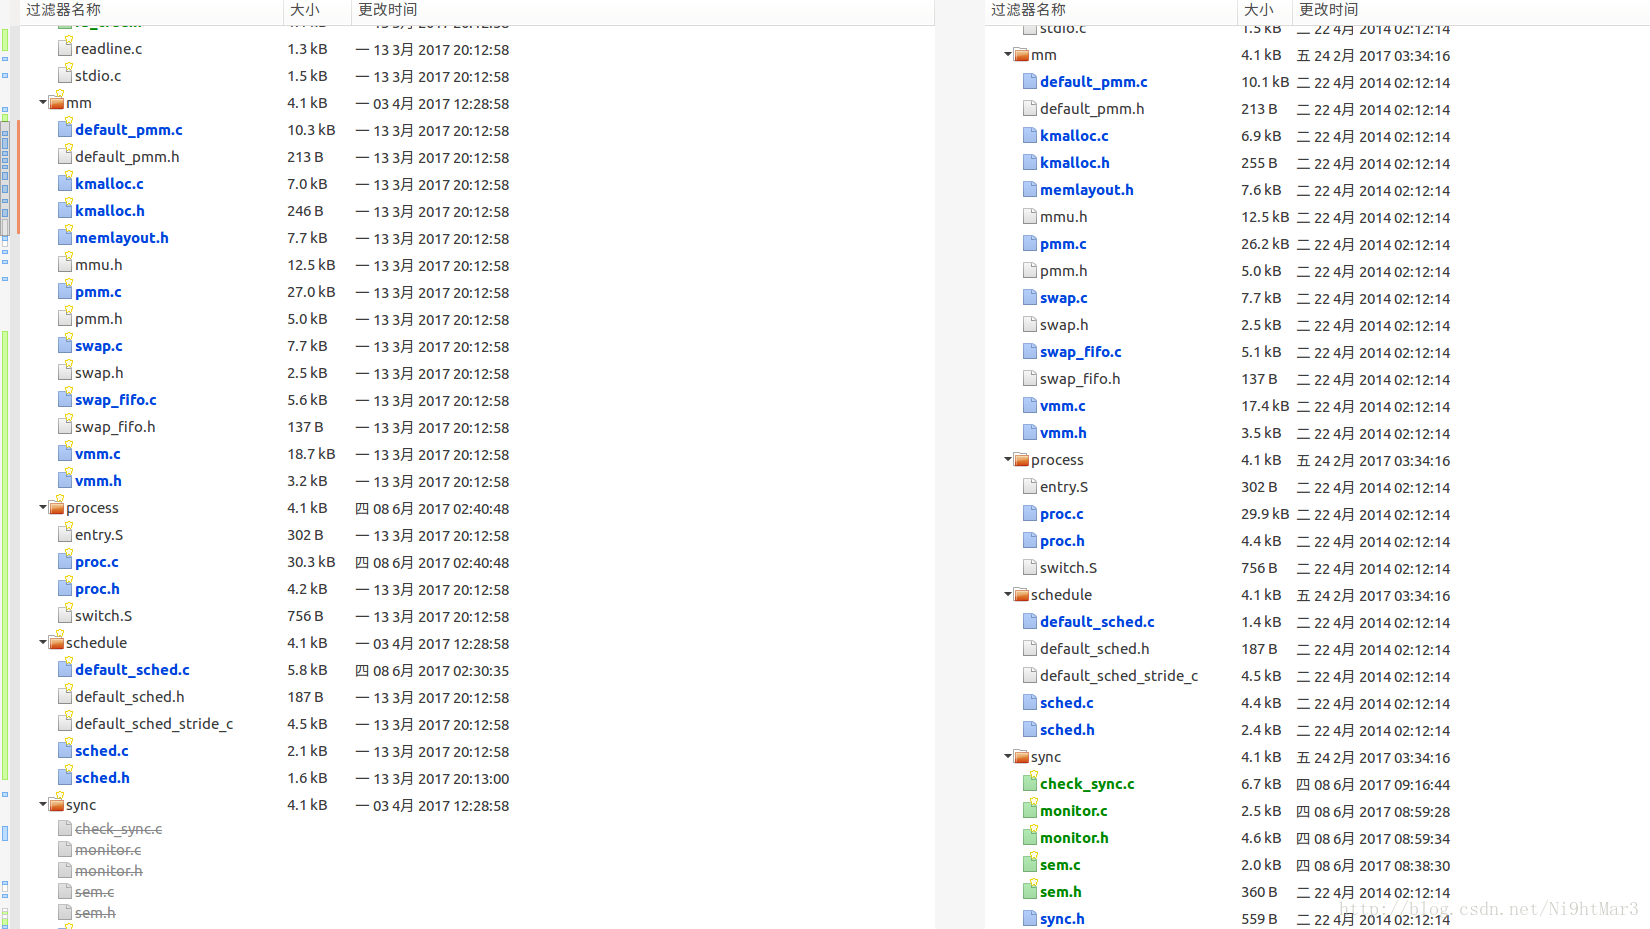Click left pane proc.c file icon

[65, 560]
